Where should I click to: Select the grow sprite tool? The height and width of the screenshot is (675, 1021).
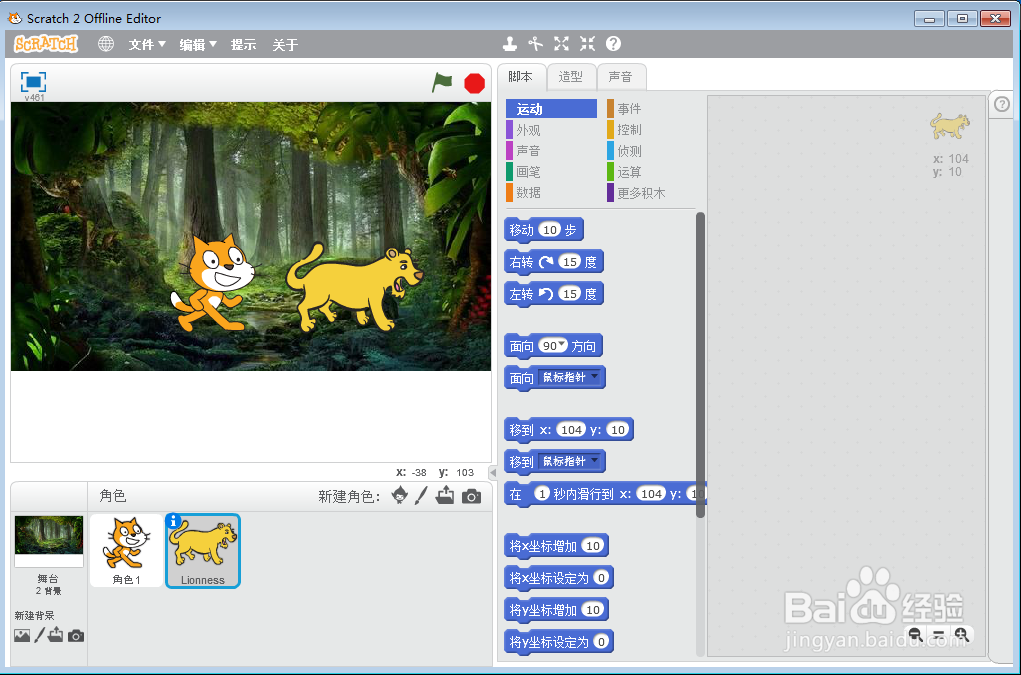point(561,44)
